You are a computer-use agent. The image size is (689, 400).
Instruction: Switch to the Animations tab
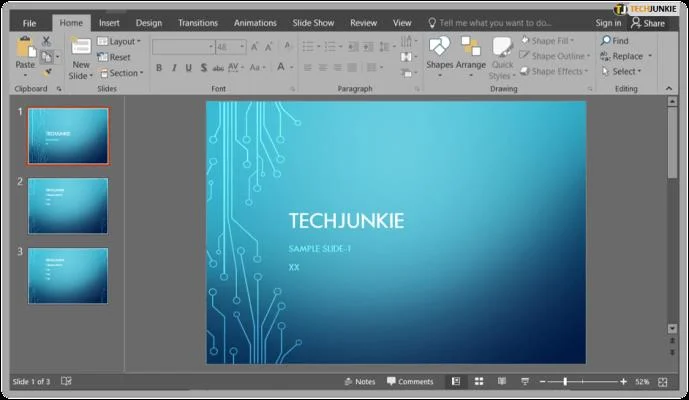(255, 23)
